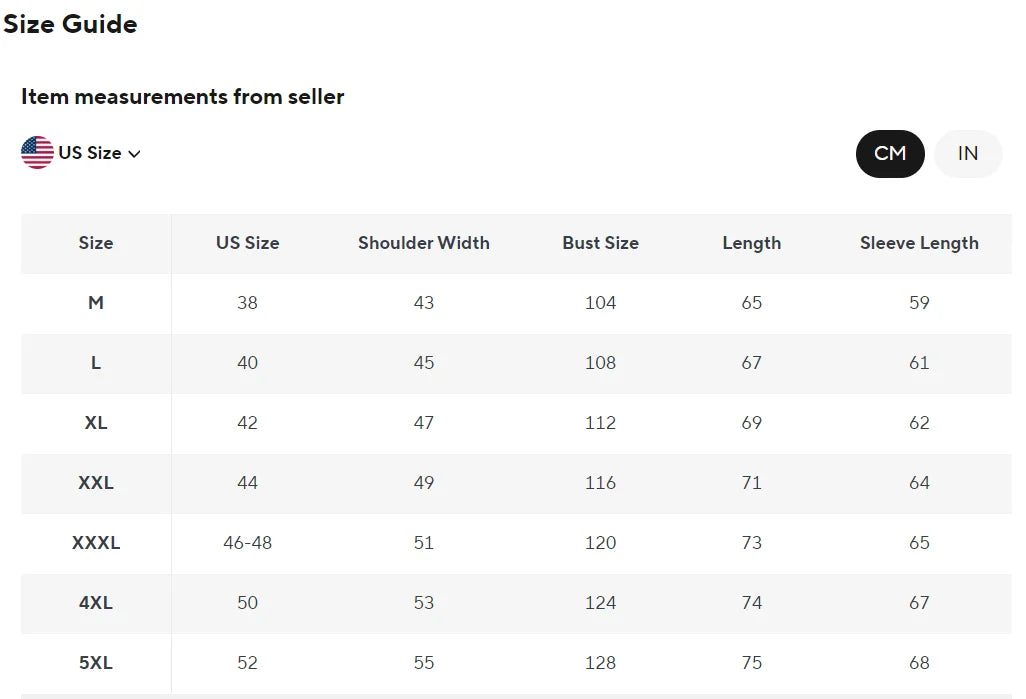Click the US flag icon

click(37, 152)
